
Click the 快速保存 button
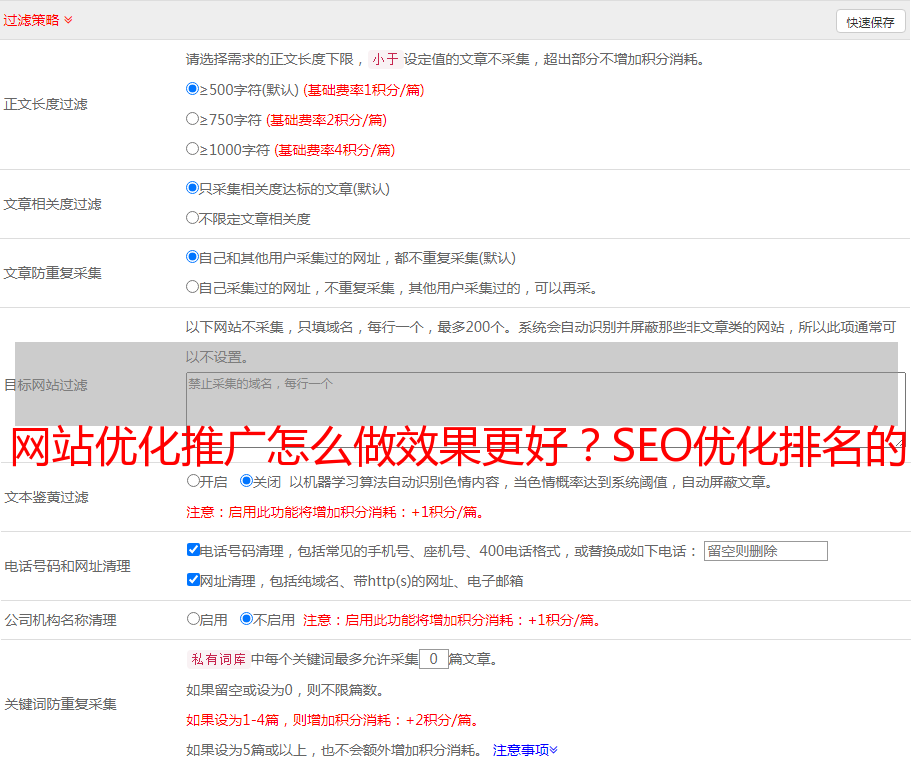coord(870,22)
